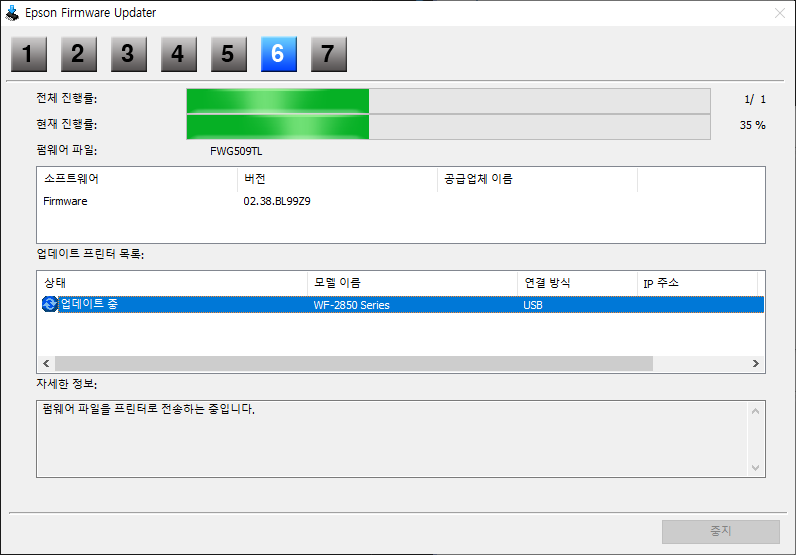Click the step 4 number icon
This screenshot has width=796, height=555.
pos(179,54)
